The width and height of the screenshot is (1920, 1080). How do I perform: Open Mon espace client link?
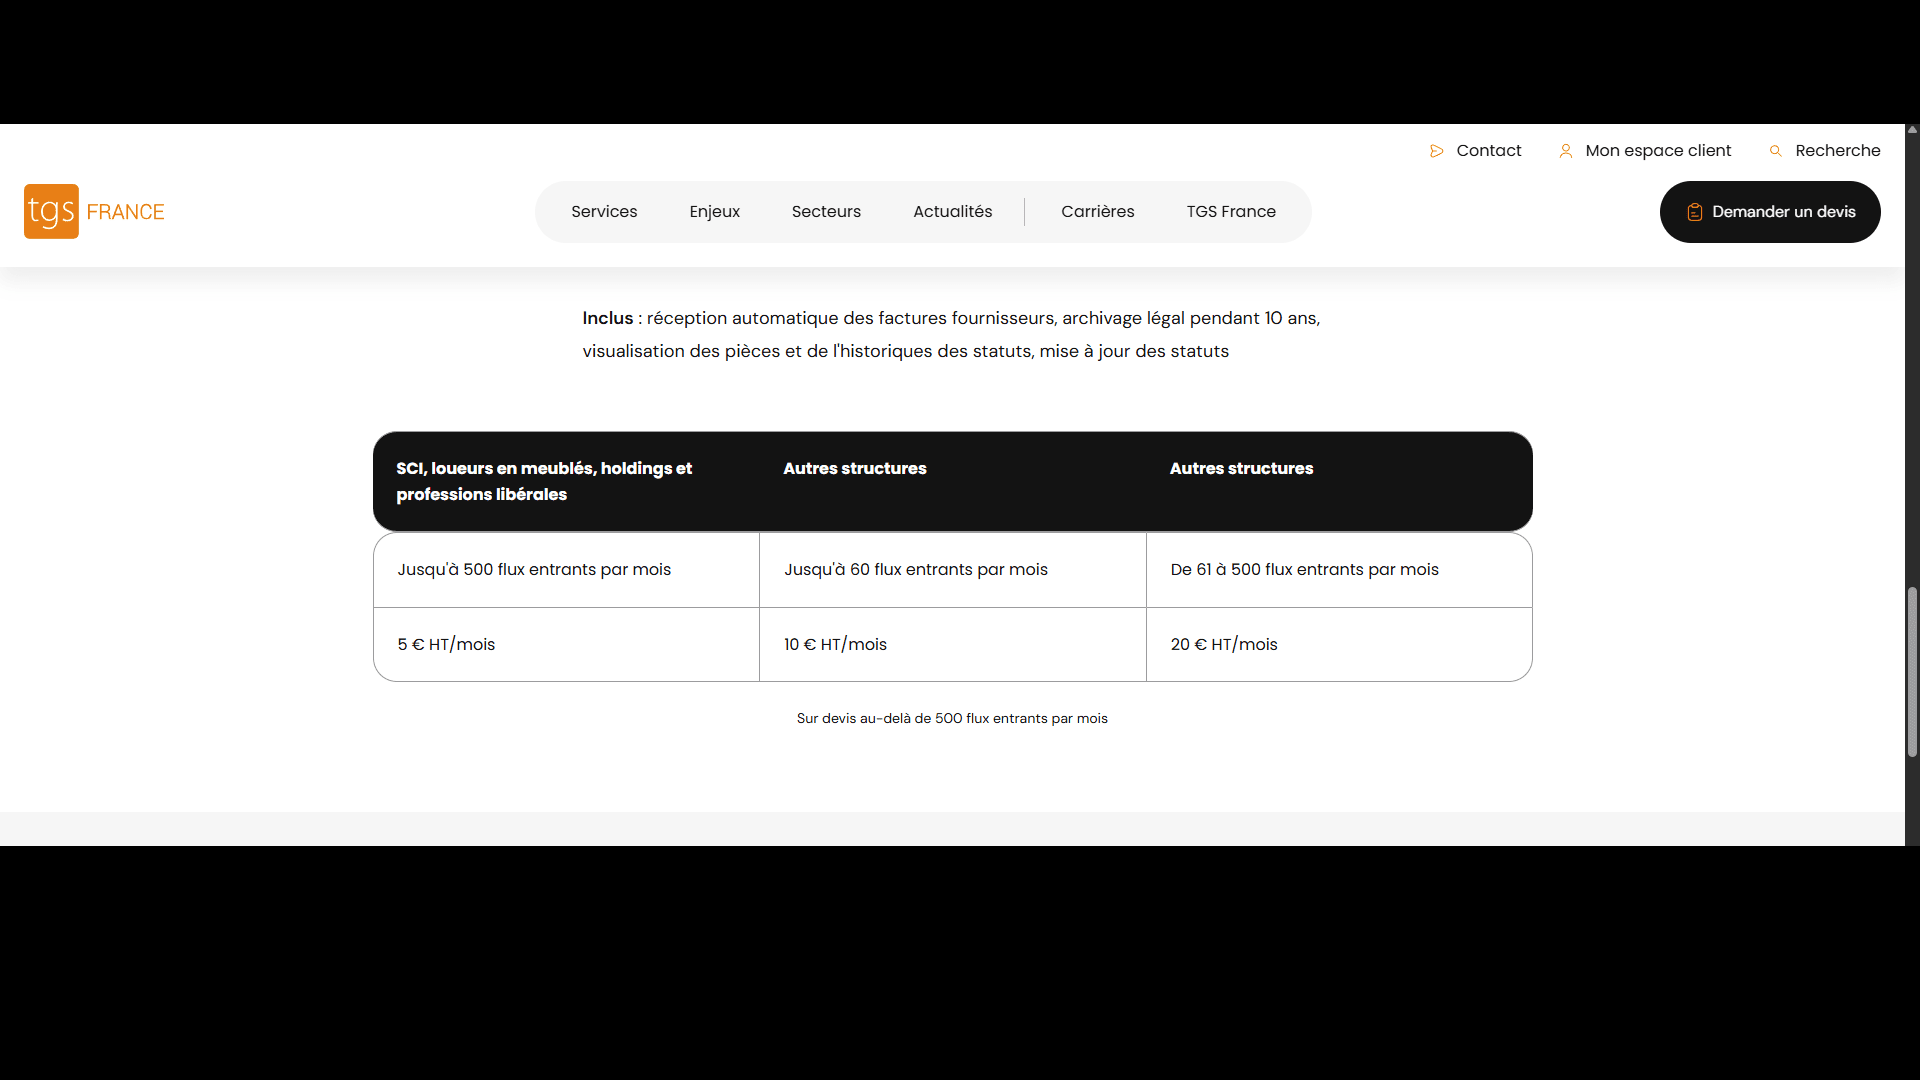click(1657, 151)
